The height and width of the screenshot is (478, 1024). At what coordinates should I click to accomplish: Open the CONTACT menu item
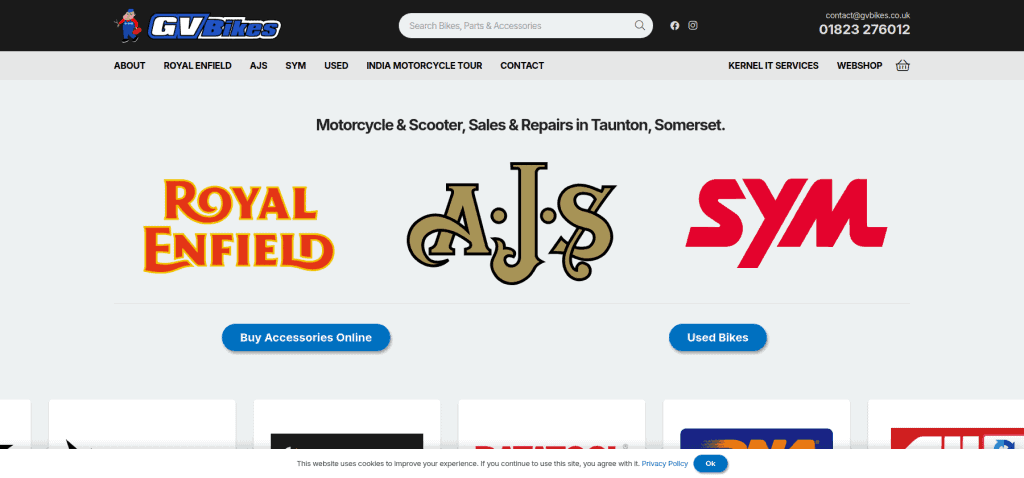522,65
